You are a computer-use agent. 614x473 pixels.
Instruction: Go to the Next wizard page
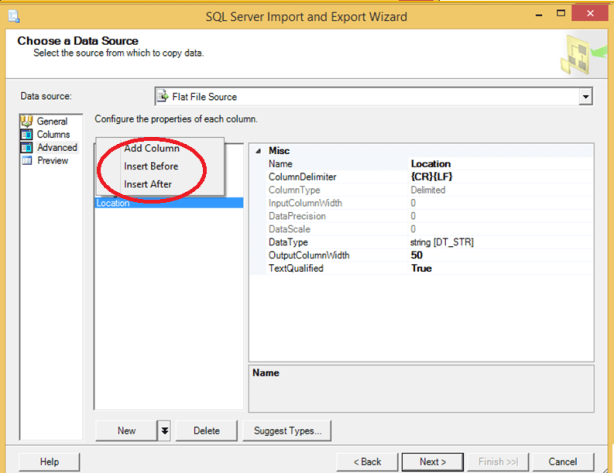432,462
